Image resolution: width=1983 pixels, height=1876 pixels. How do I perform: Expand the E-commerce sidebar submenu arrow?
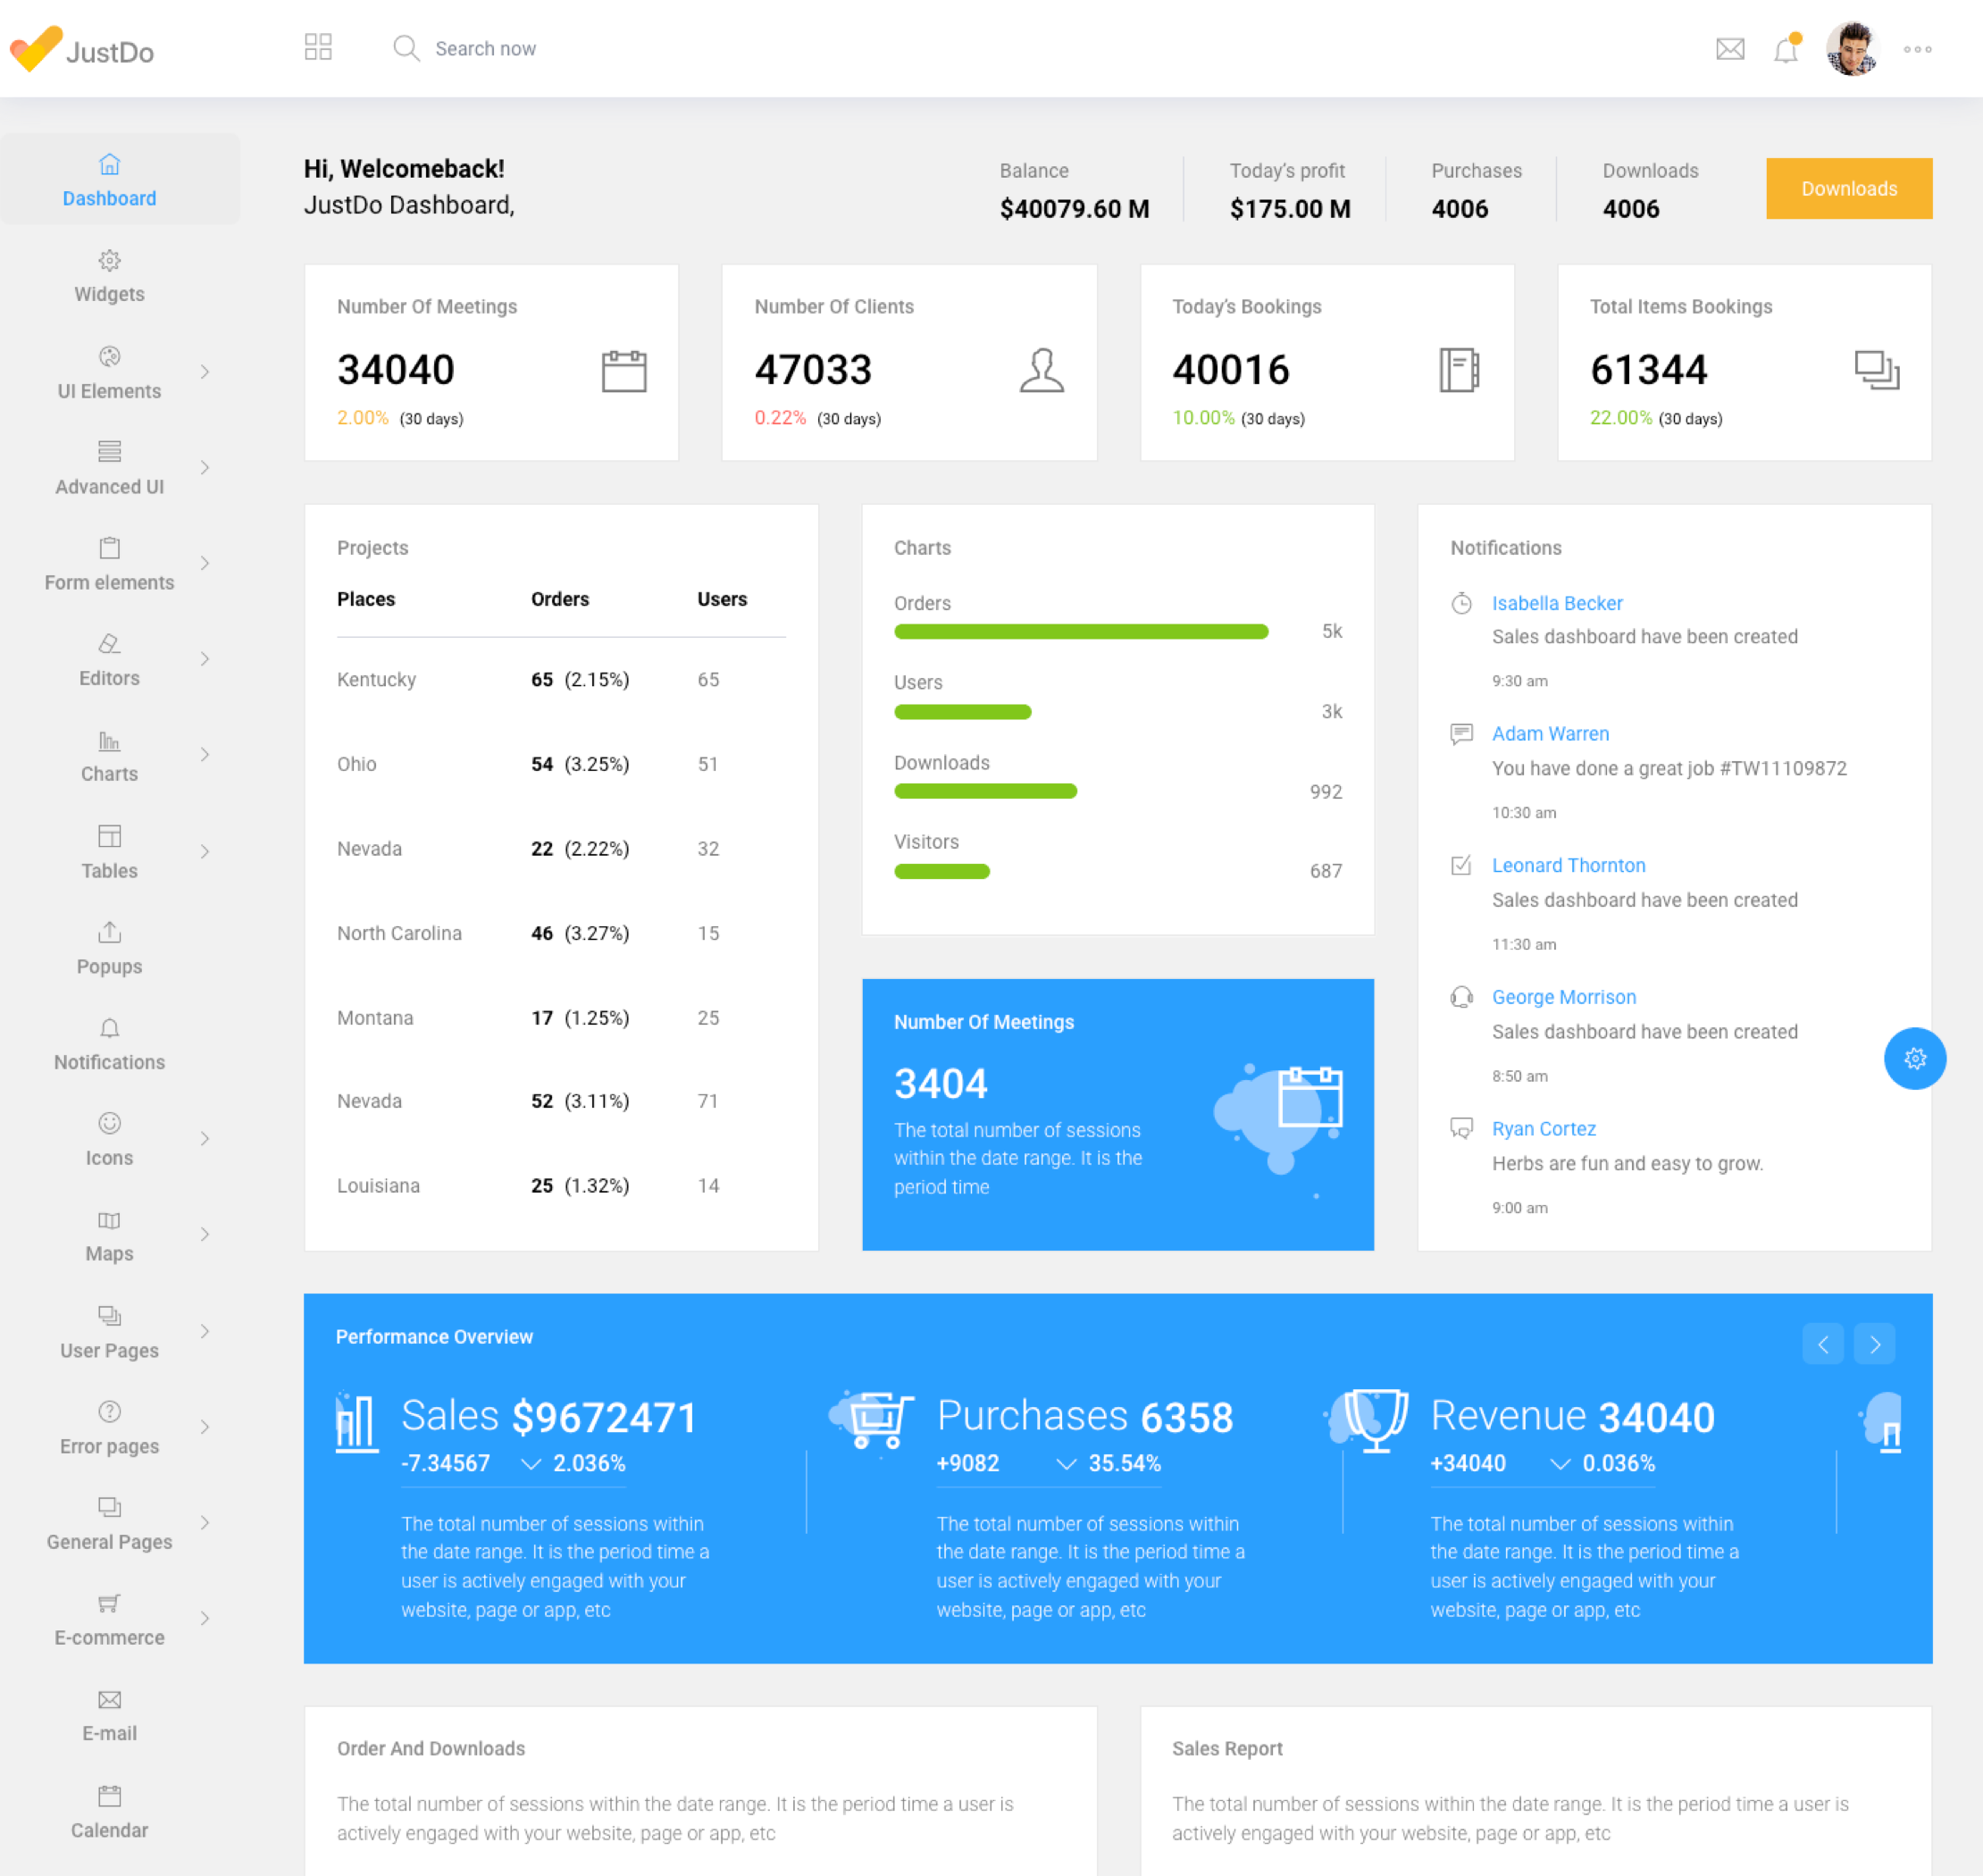[204, 1618]
